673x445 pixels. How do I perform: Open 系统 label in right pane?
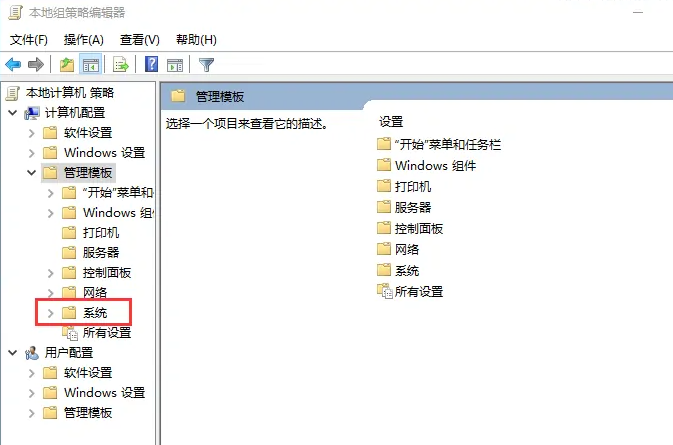point(407,271)
